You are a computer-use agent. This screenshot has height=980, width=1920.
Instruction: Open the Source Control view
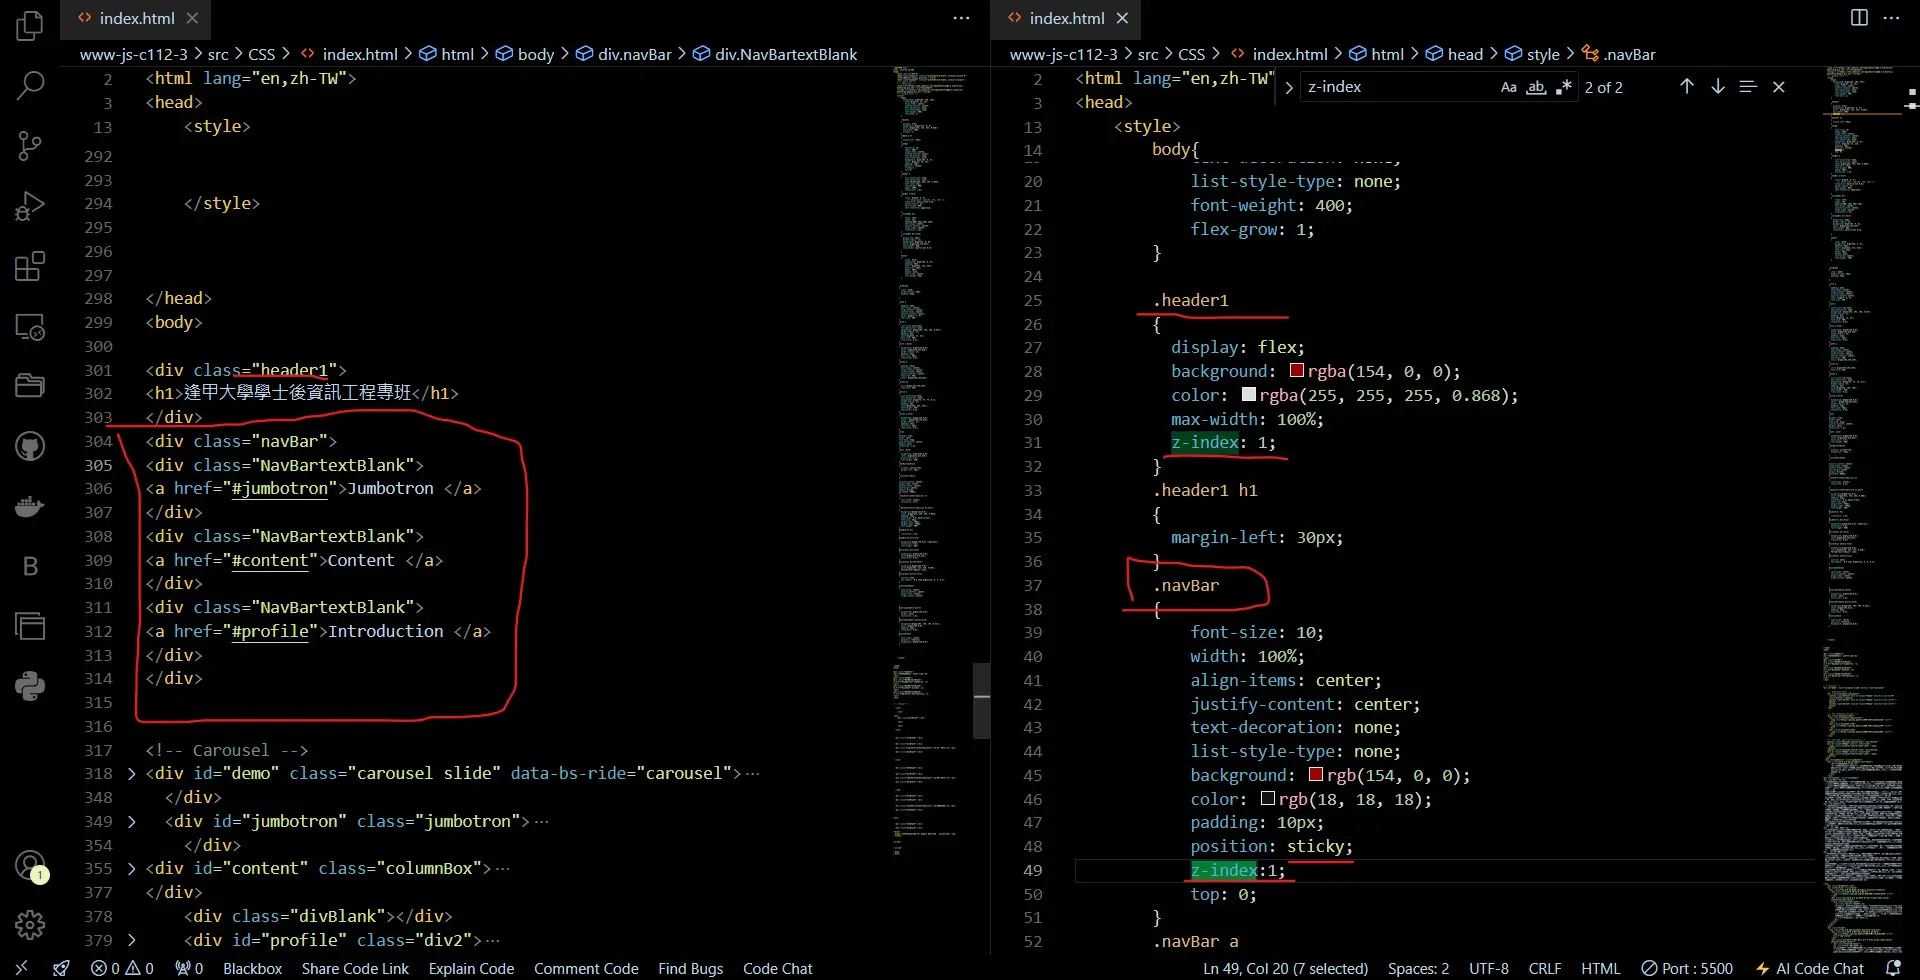pos(30,146)
